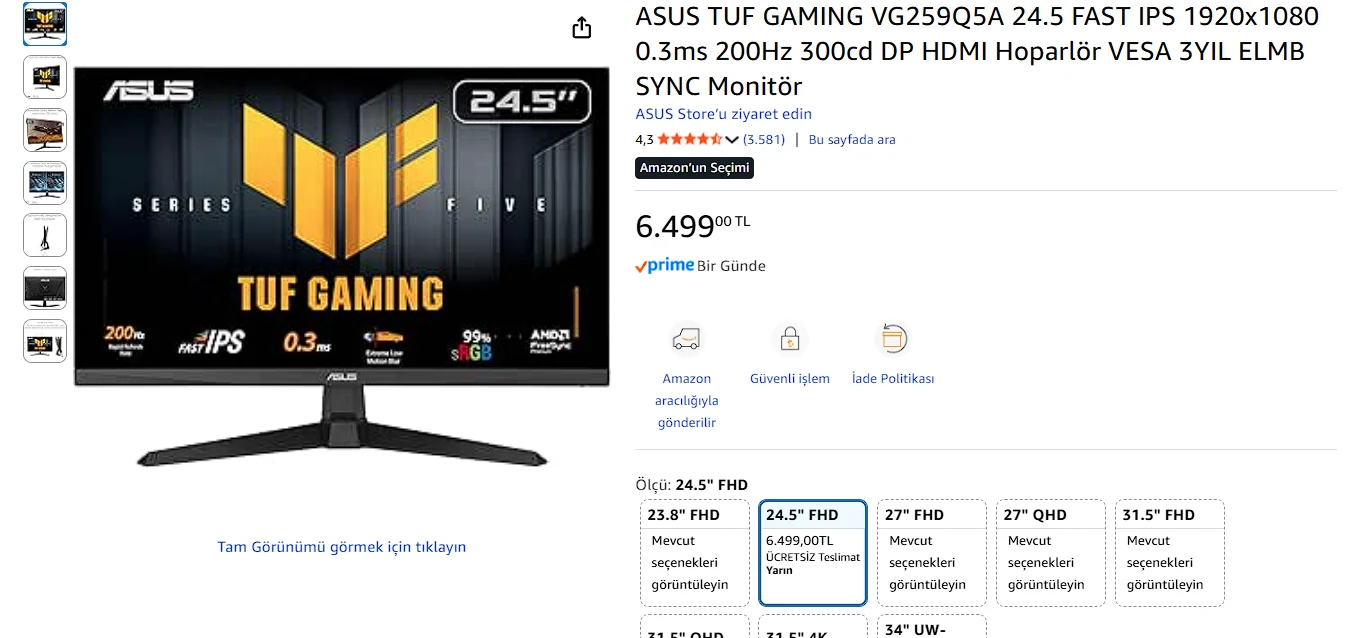Click the 'Bu sayfada ara' link

852,140
